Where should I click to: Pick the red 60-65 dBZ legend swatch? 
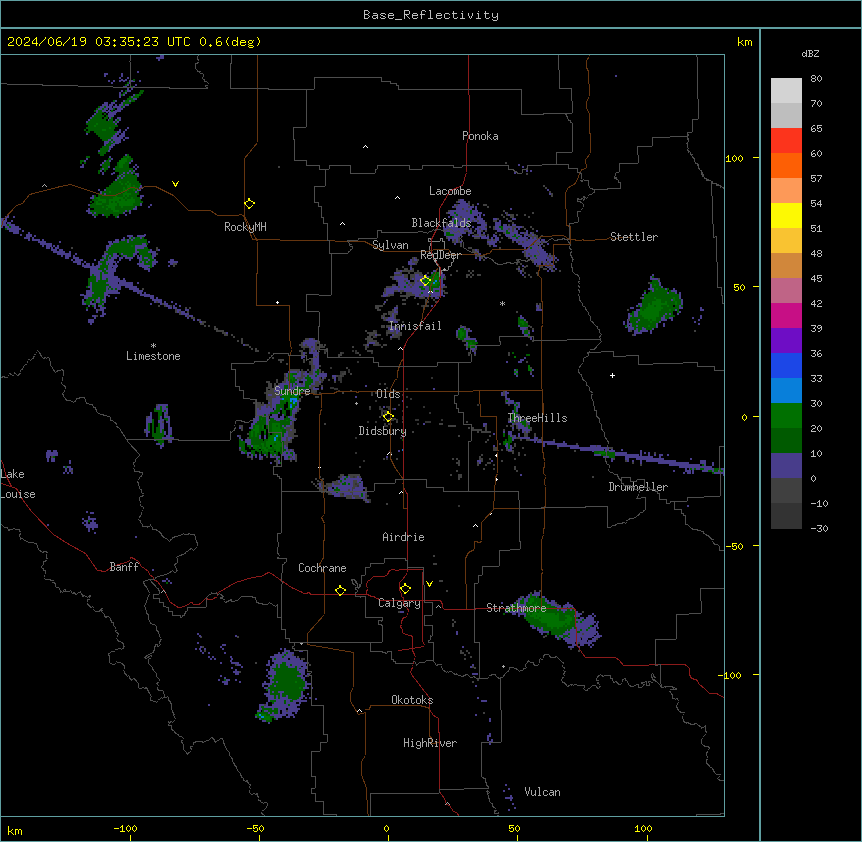[x=786, y=141]
